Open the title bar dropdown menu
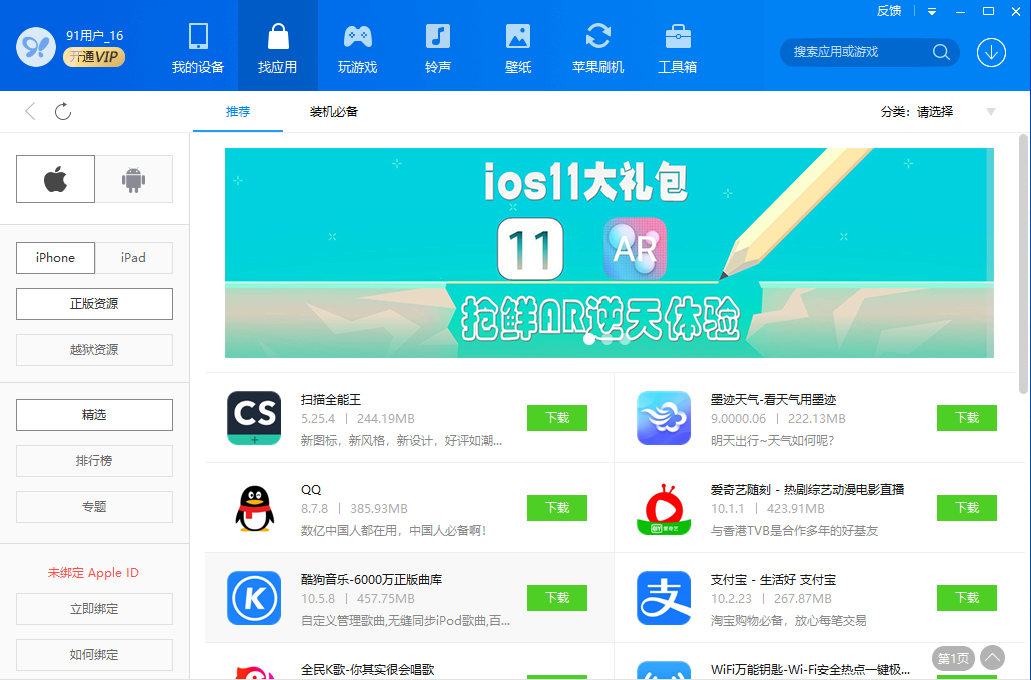 932,11
